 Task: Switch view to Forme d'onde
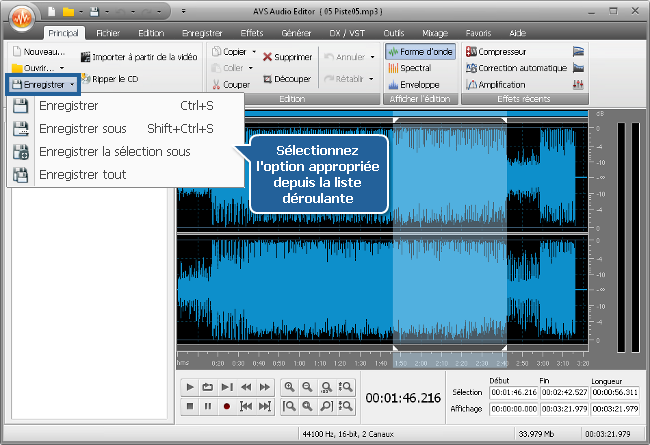pyautogui.click(x=419, y=51)
